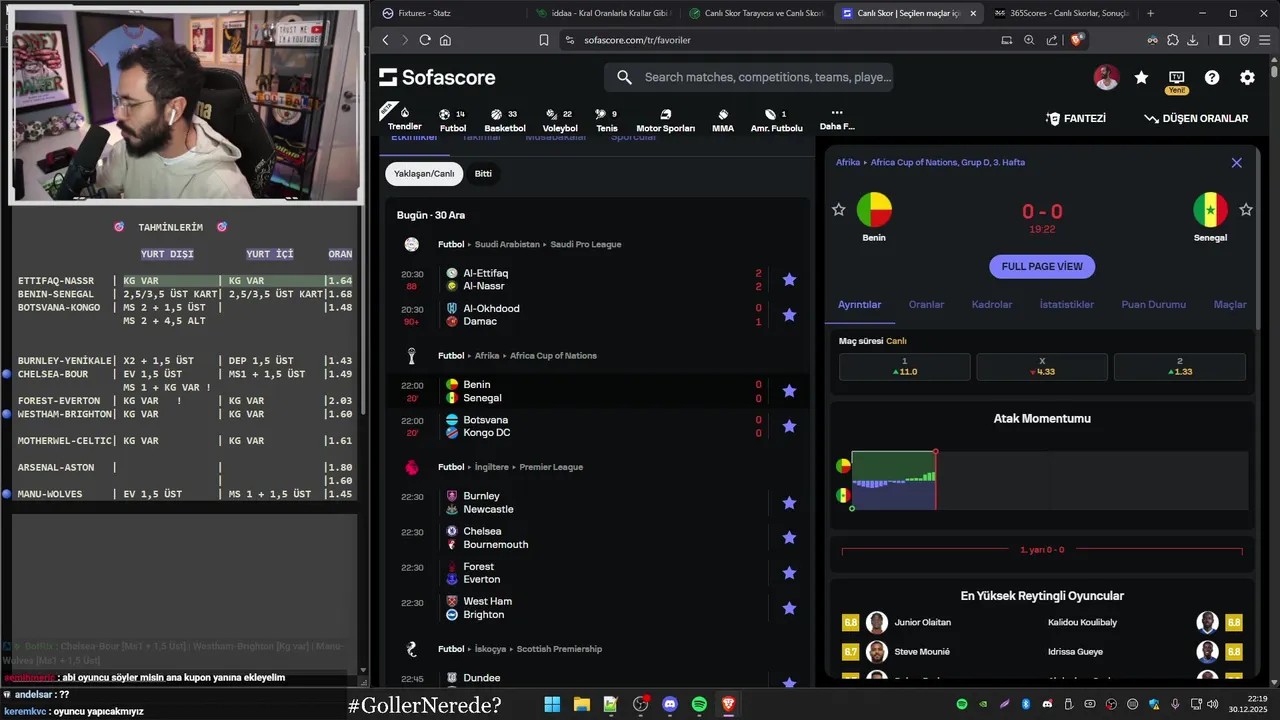1280x720 pixels.
Task: Toggle favorite star for Burnley vs Newcastle
Action: pyautogui.click(x=789, y=502)
